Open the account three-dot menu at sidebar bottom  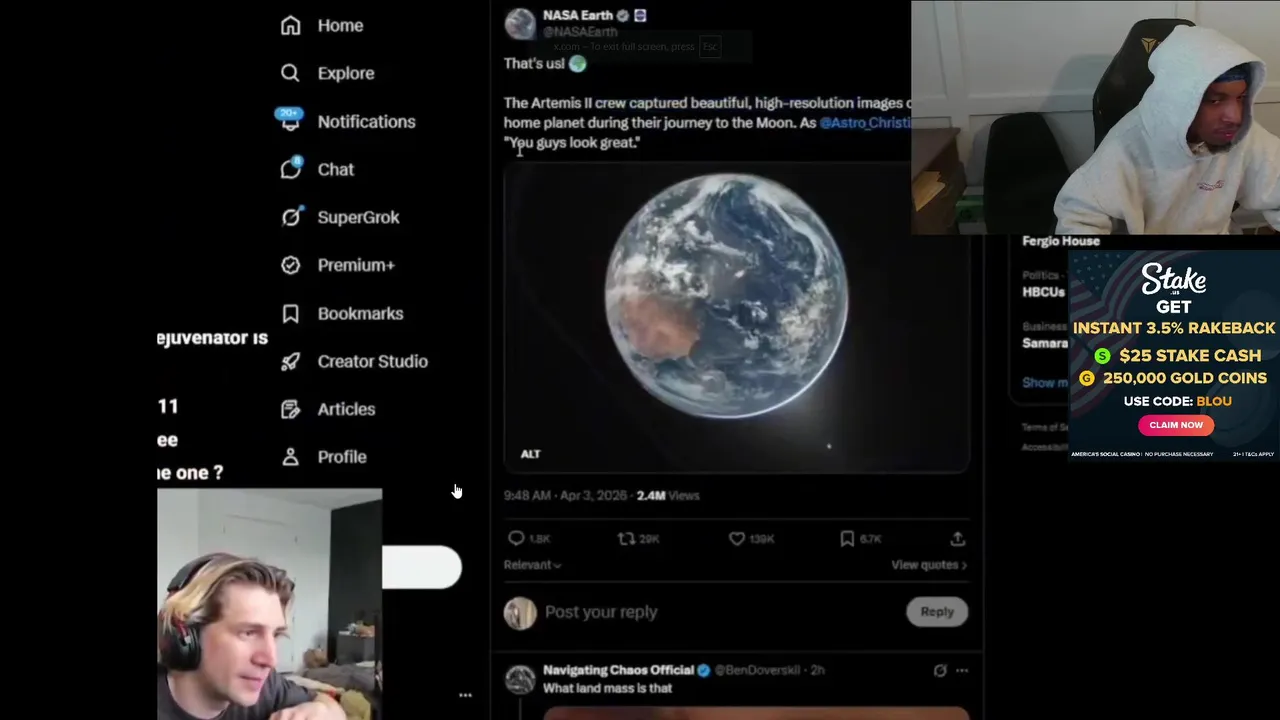465,694
